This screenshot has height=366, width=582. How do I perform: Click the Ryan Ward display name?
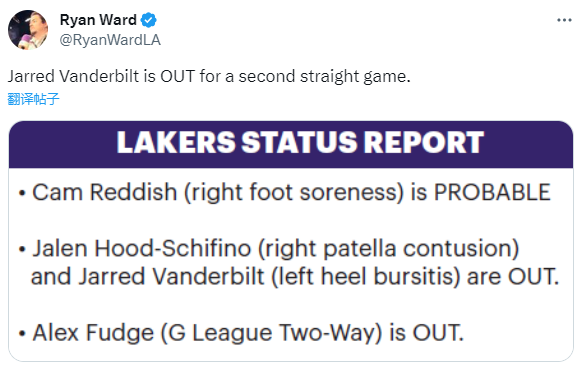(x=98, y=20)
